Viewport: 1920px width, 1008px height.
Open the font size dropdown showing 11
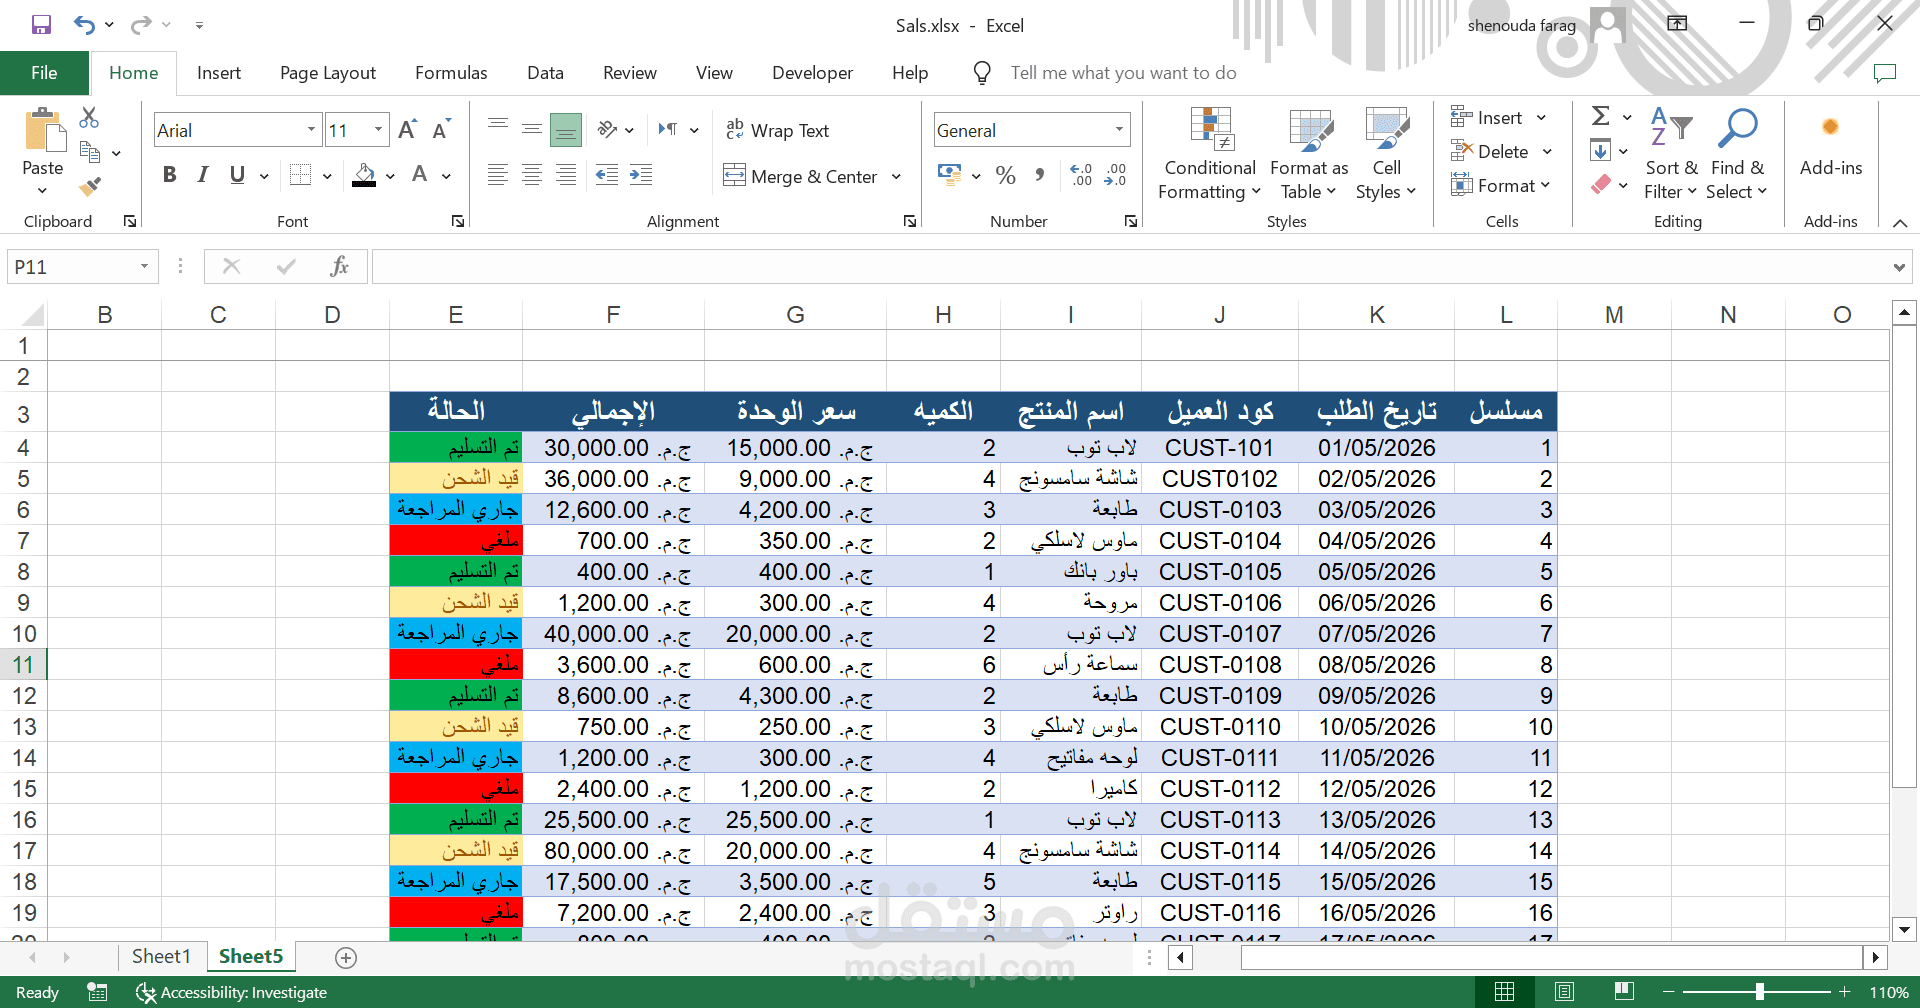coord(378,130)
